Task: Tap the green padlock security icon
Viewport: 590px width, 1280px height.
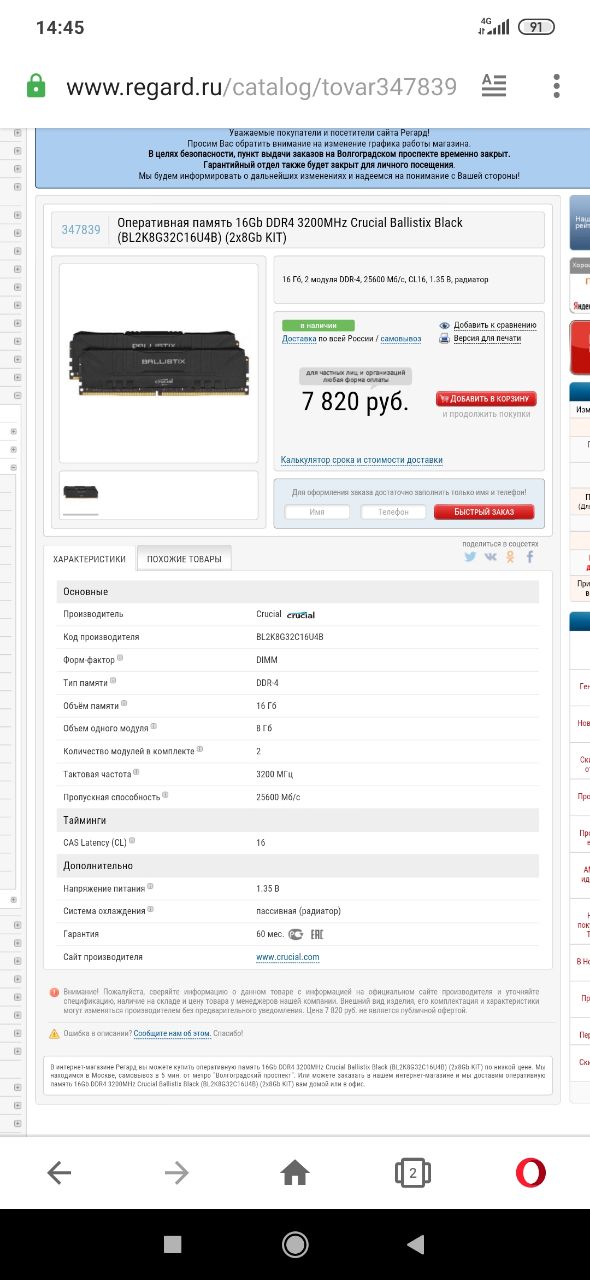Action: pyautogui.click(x=36, y=85)
